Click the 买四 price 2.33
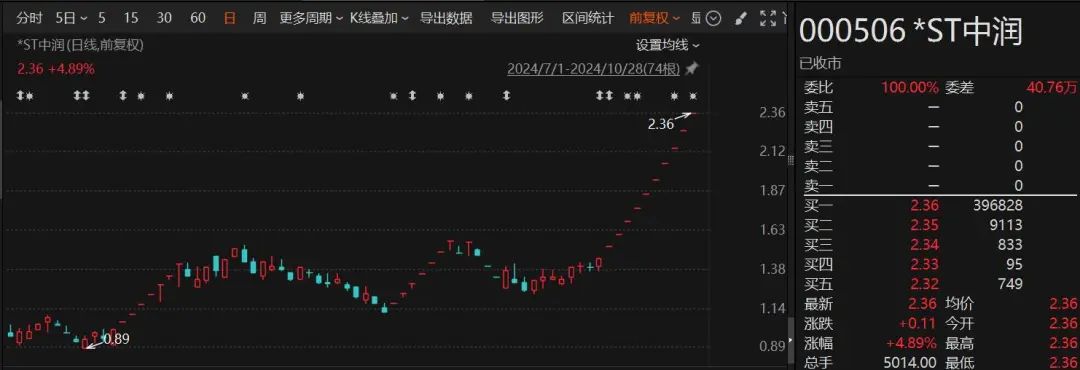This screenshot has height=370, width=1080. click(924, 265)
